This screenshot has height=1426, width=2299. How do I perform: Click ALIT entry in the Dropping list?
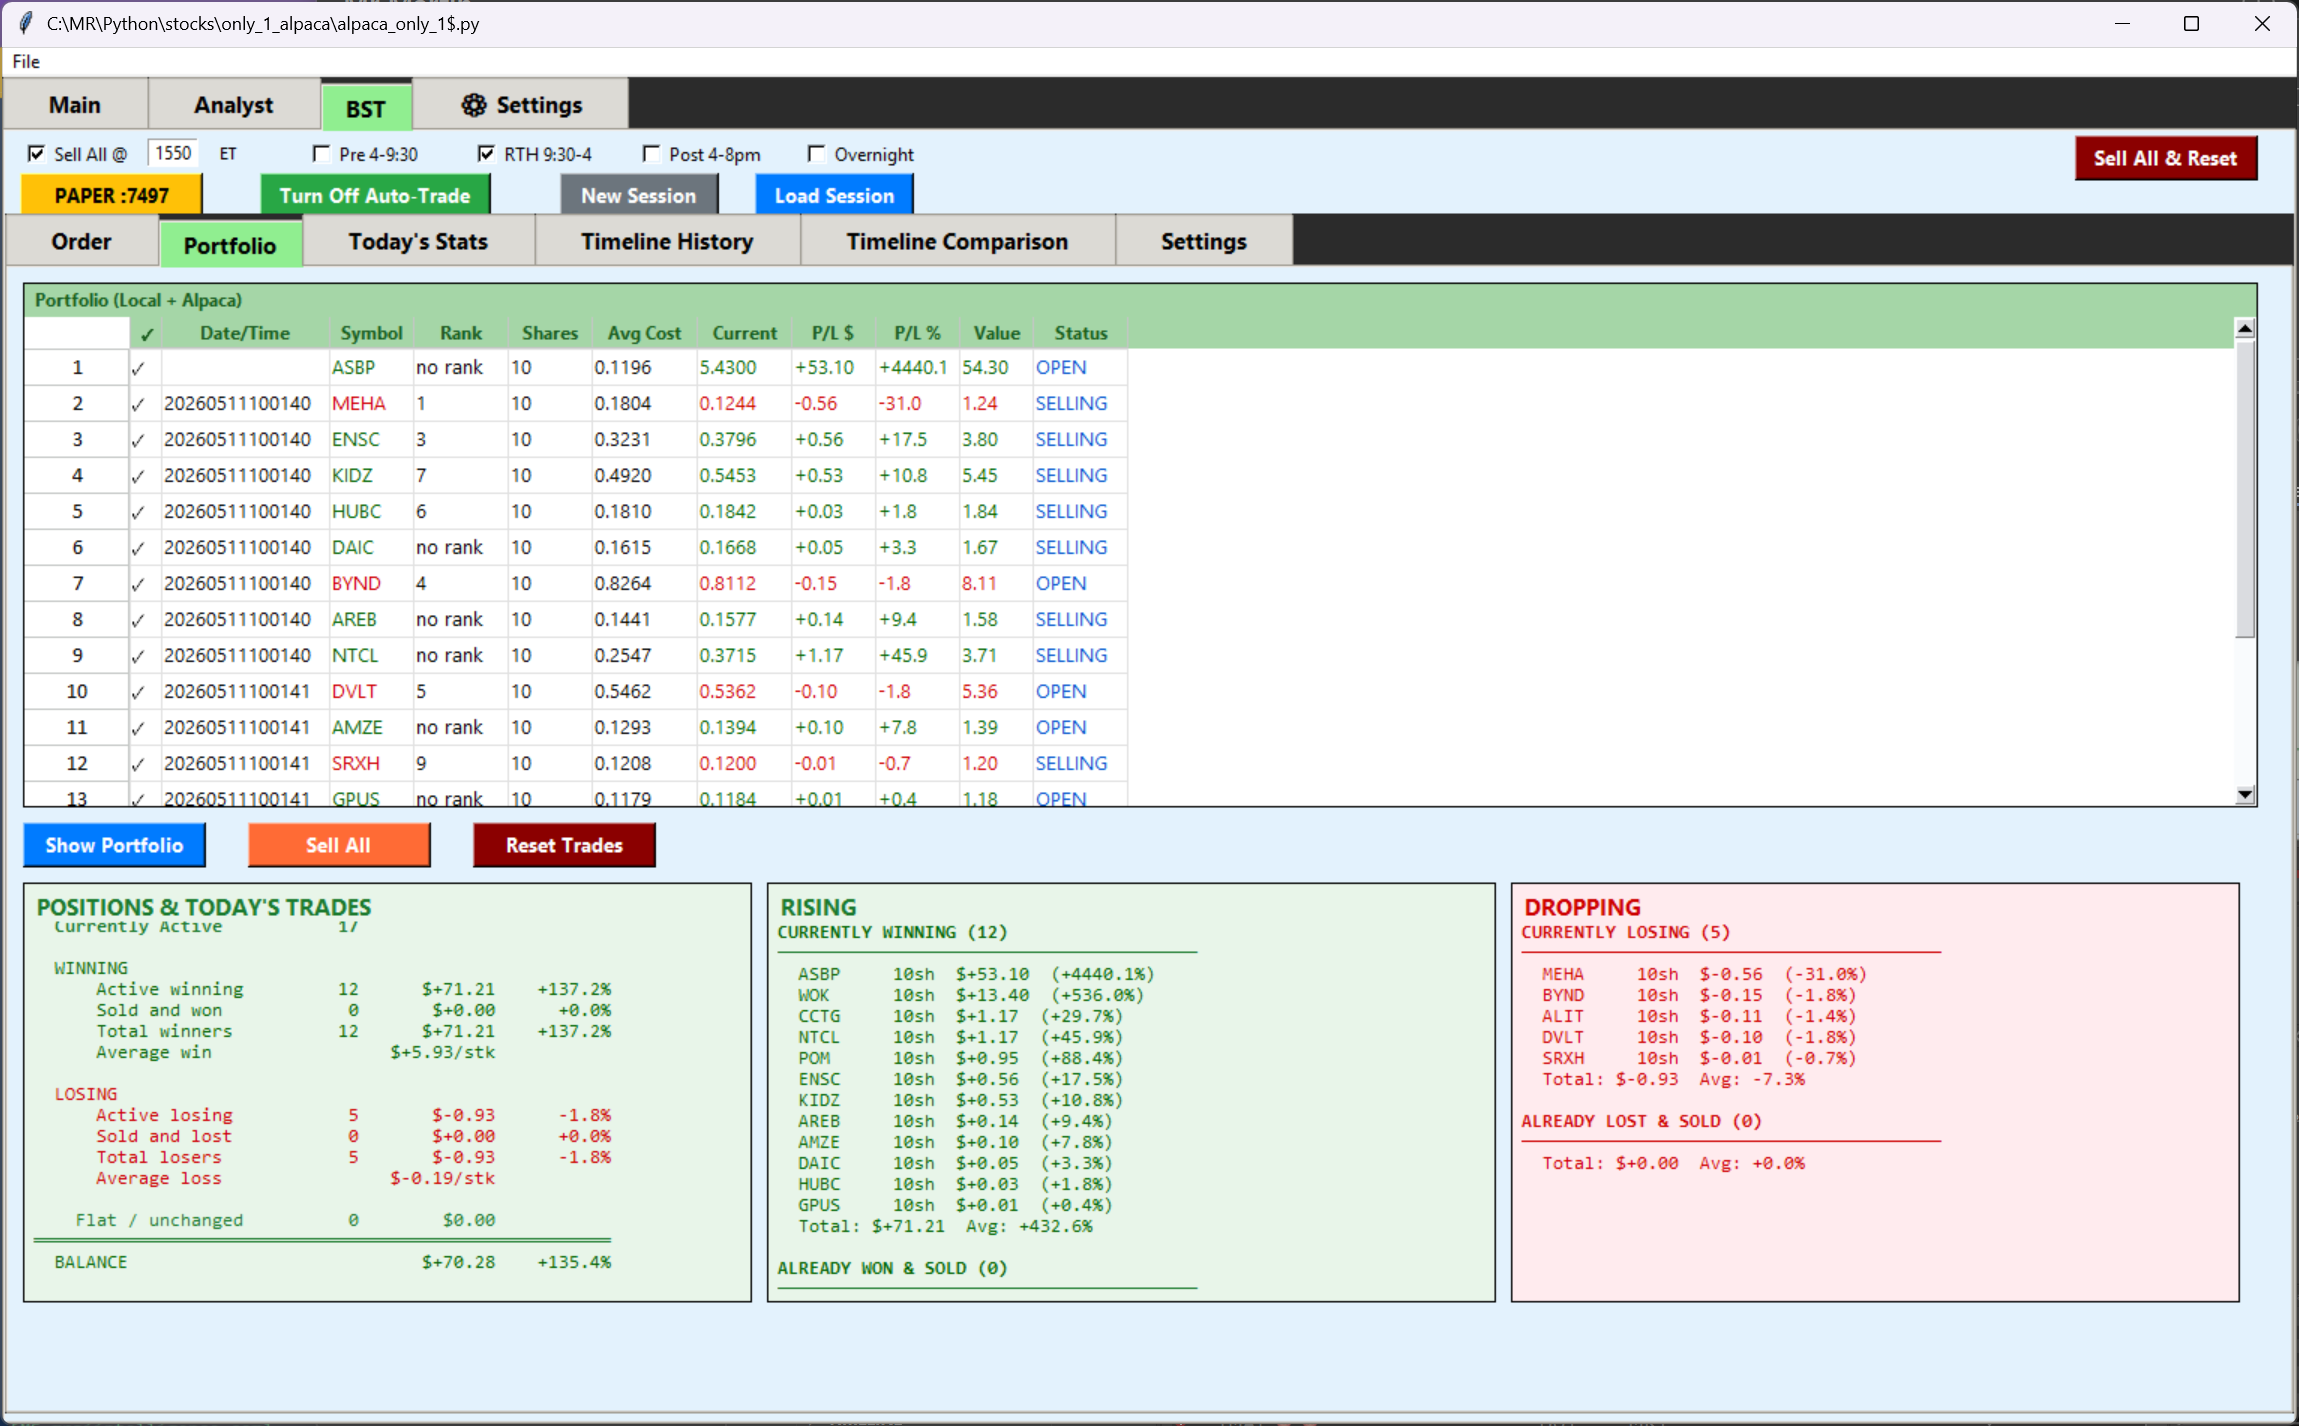1698,1016
